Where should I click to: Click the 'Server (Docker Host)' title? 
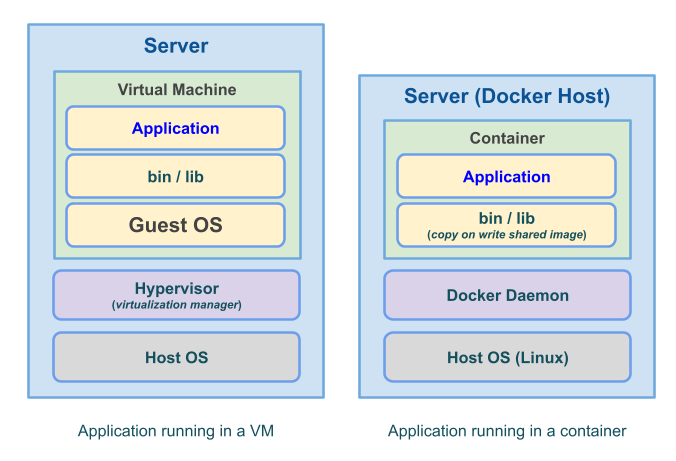[507, 96]
